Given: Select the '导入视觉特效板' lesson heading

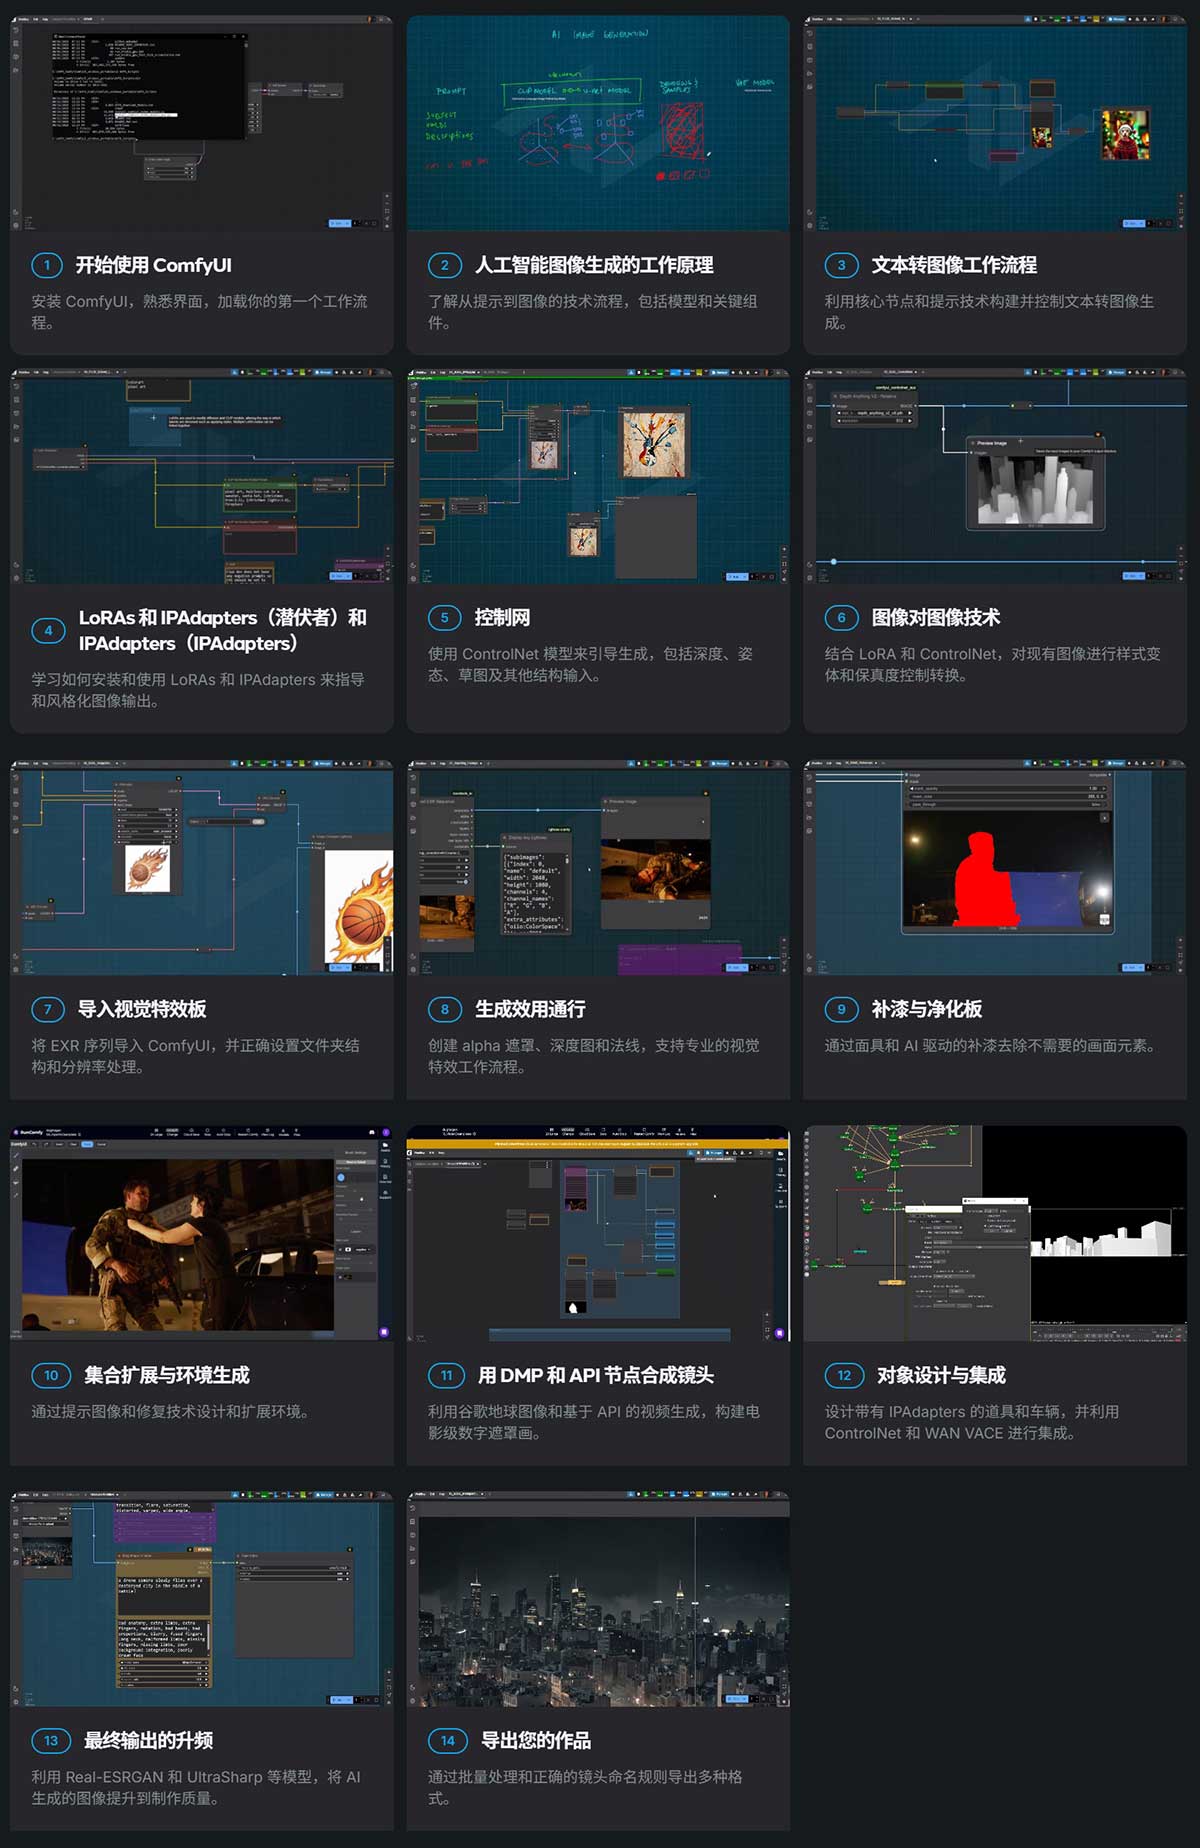Looking at the screenshot, I should point(142,1009).
